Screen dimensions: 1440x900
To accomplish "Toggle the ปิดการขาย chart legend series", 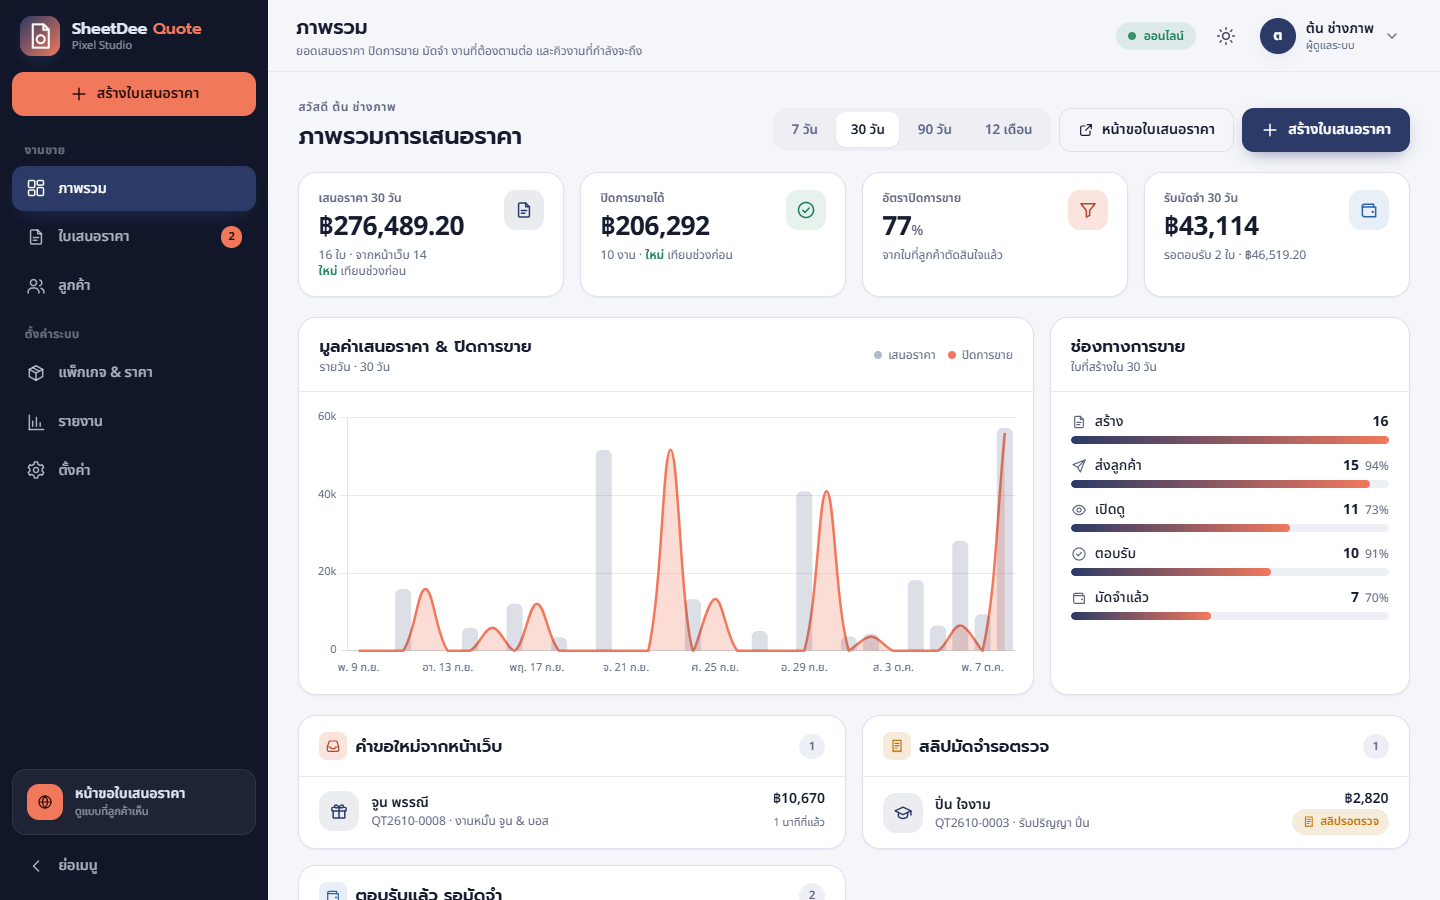I will 981,355.
